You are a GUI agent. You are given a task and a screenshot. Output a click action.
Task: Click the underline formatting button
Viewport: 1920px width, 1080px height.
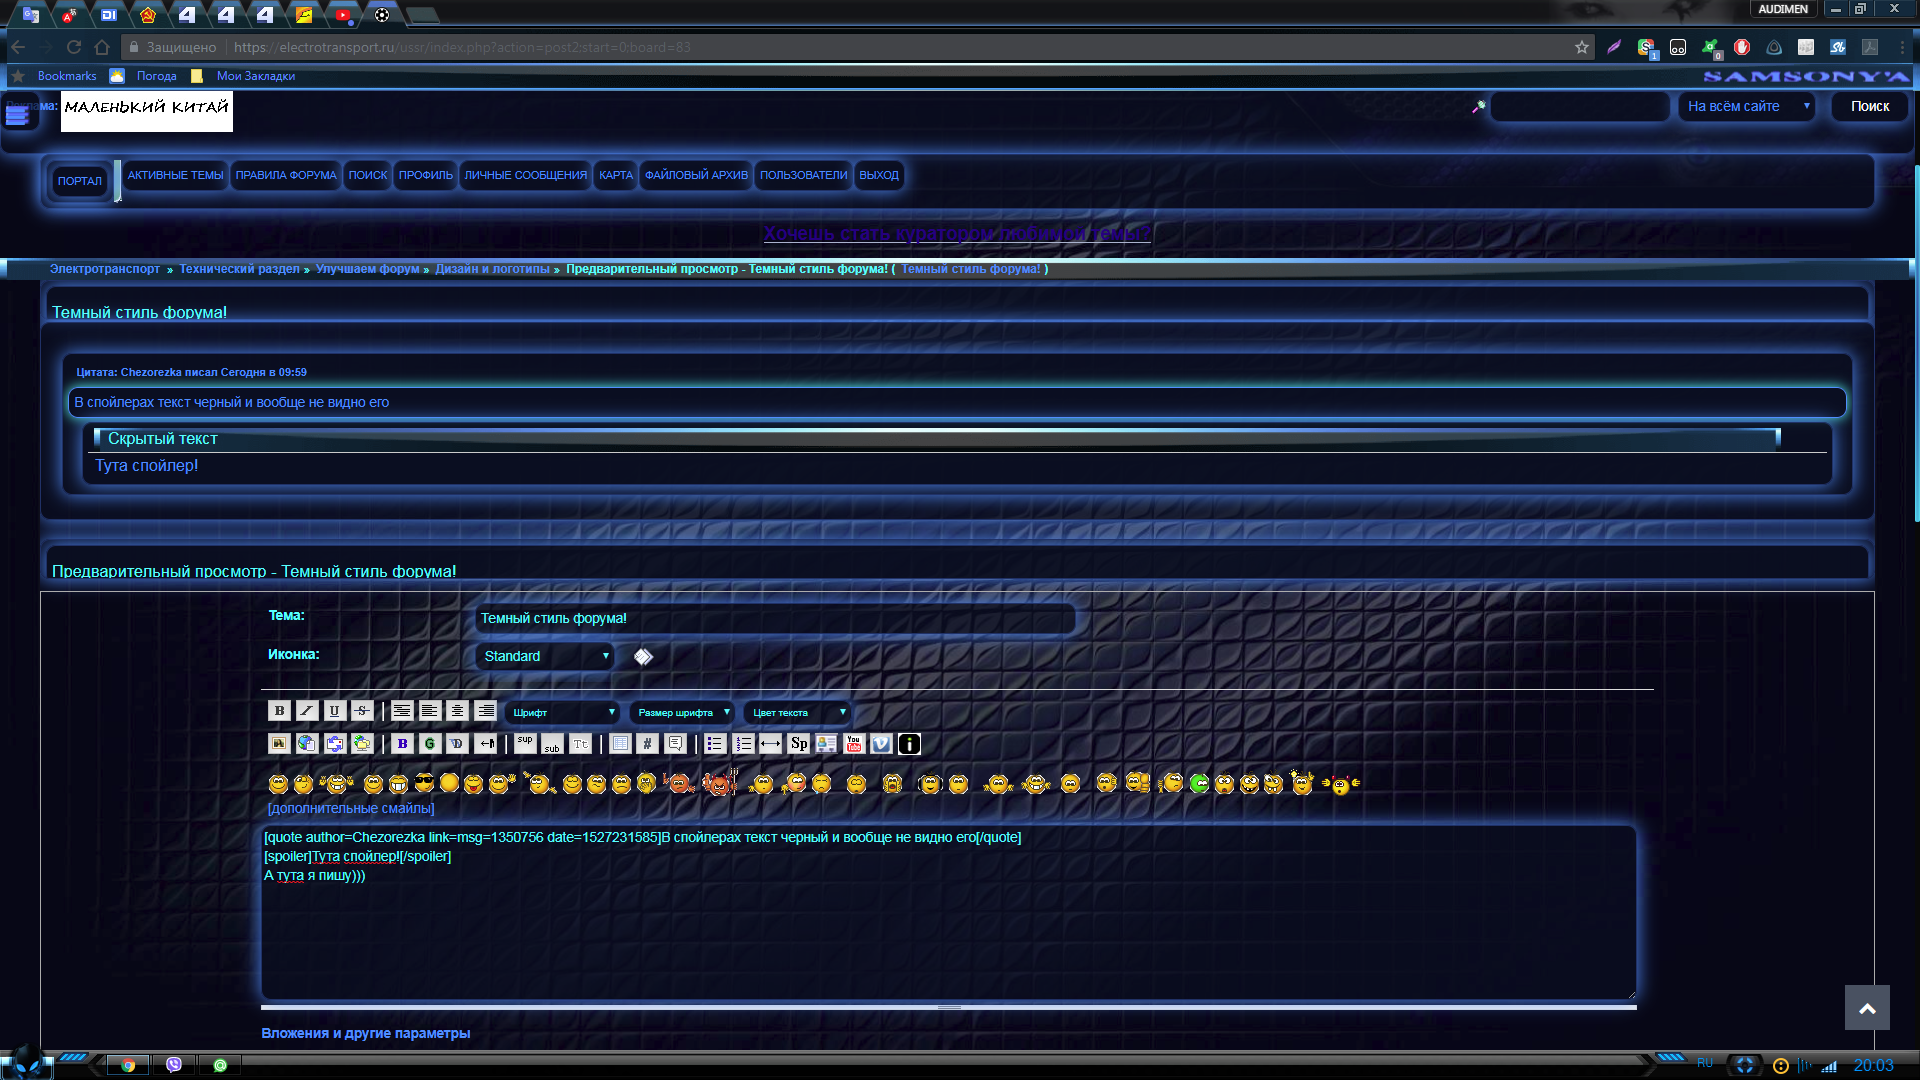(334, 711)
